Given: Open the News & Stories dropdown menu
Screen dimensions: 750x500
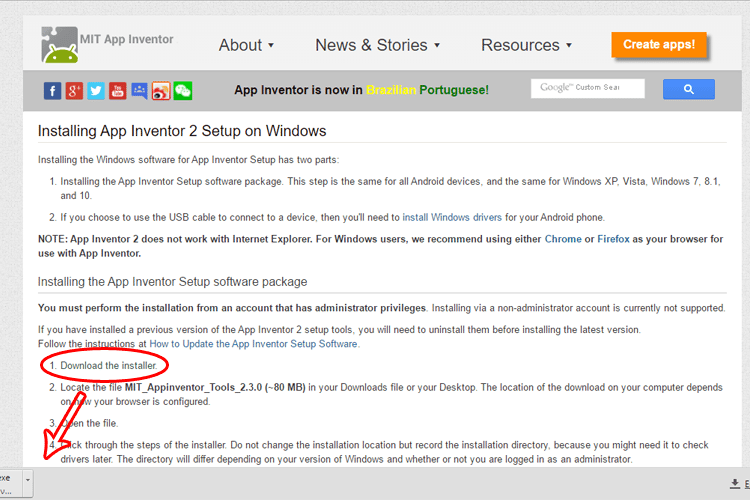Looking at the screenshot, I should tap(377, 45).
